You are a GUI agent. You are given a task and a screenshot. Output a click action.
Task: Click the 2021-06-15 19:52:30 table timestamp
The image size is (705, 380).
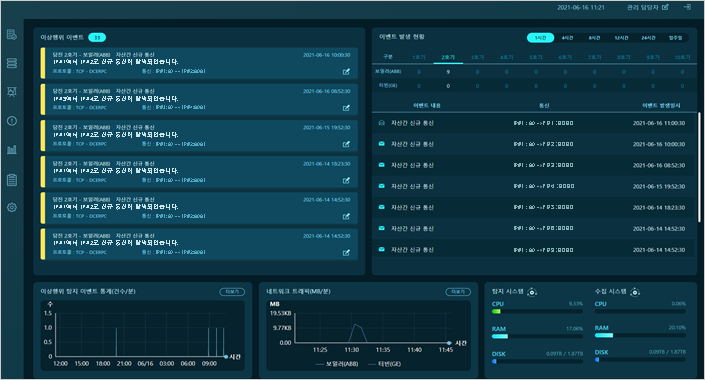click(x=659, y=186)
